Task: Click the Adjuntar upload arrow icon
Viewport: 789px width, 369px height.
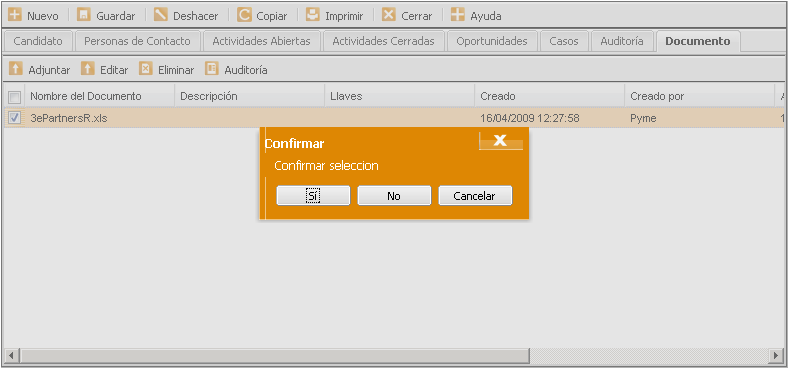Action: [16, 69]
